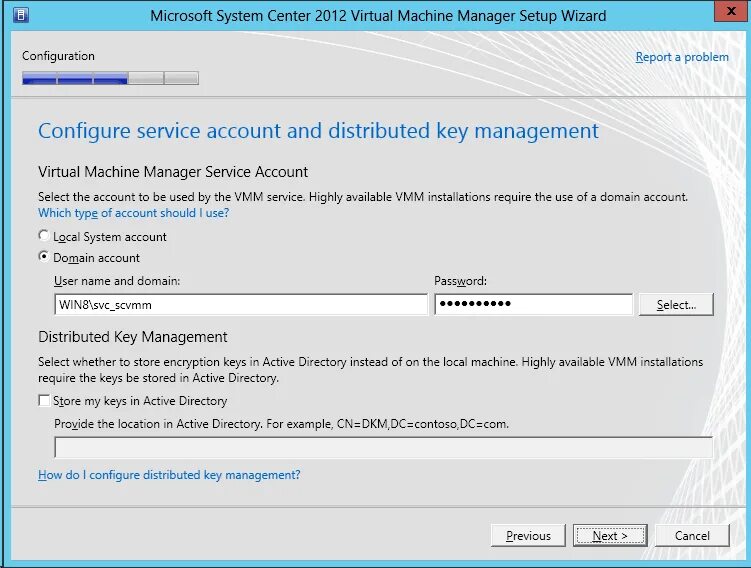Screen dimensions: 751x568
Task: Click the 'User name and domain:' label
Action: coord(117,281)
